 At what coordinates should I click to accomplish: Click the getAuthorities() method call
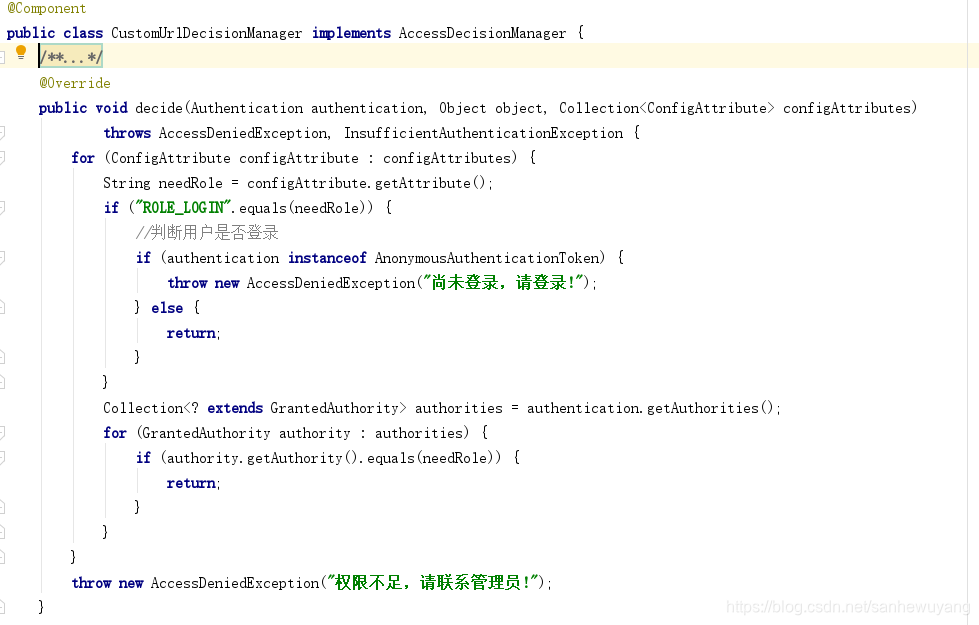710,408
